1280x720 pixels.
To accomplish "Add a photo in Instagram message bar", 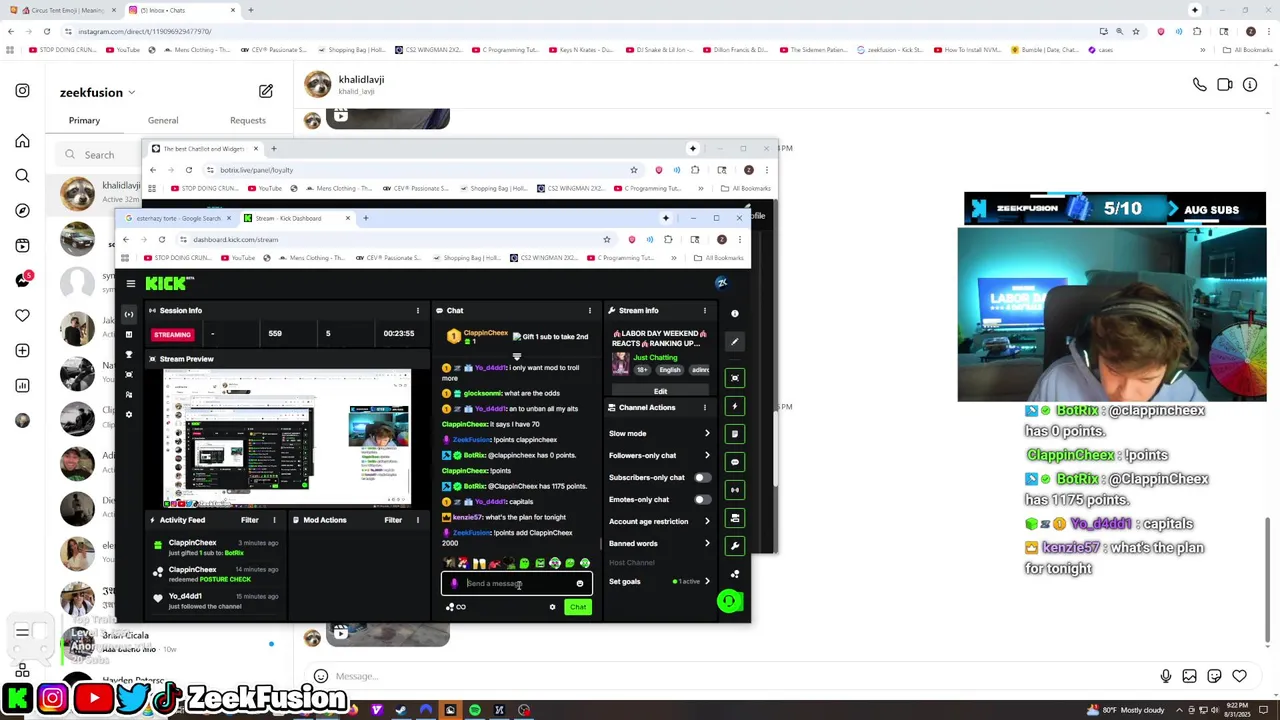I will (1190, 677).
